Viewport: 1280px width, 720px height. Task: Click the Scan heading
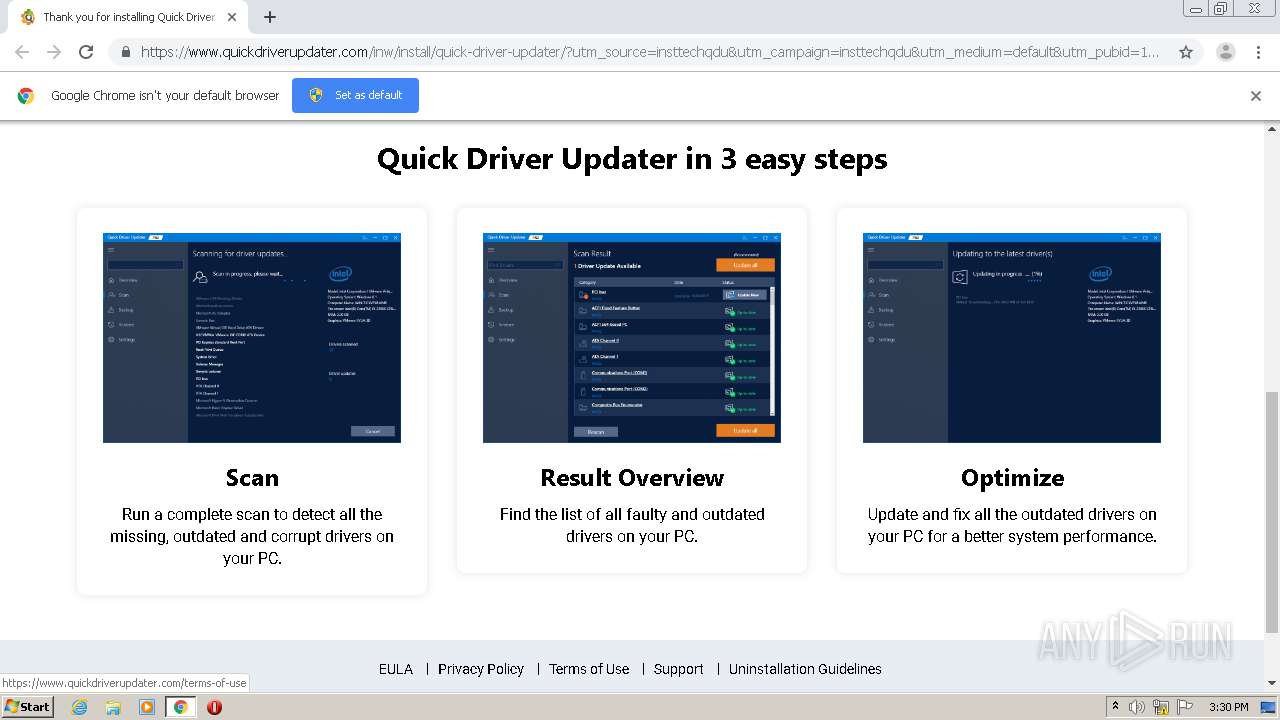252,478
